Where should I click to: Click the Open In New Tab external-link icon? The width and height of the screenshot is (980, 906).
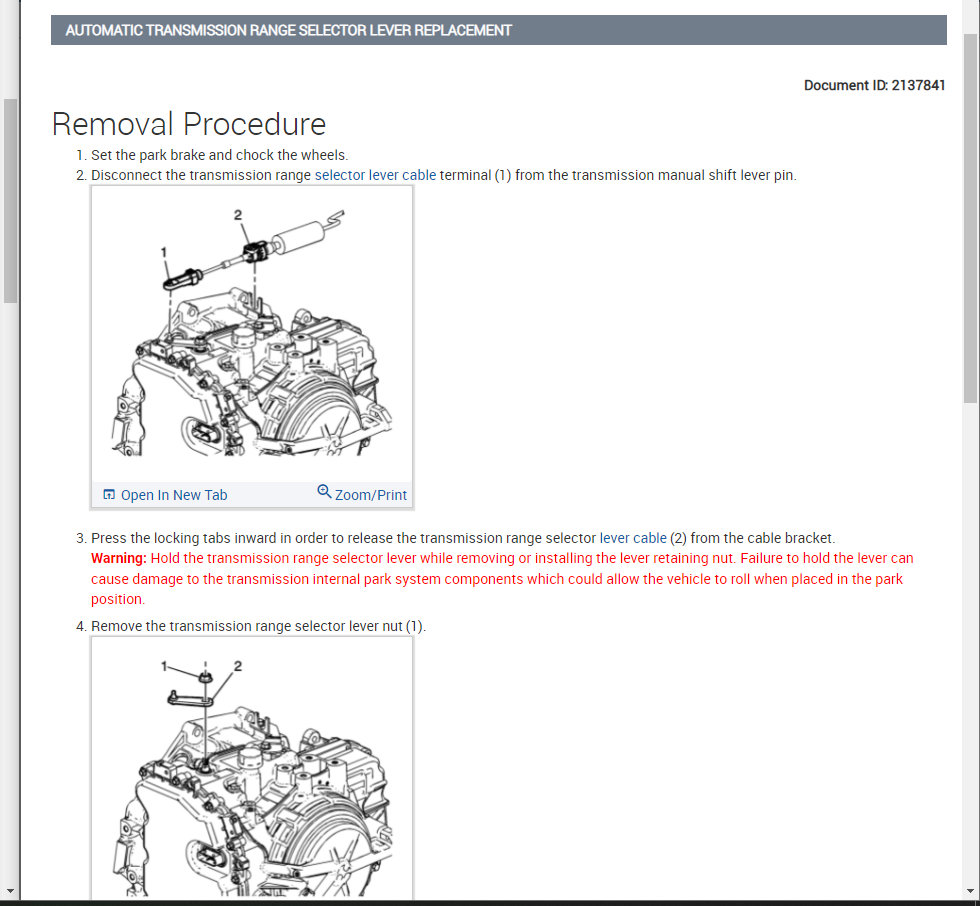[108, 494]
